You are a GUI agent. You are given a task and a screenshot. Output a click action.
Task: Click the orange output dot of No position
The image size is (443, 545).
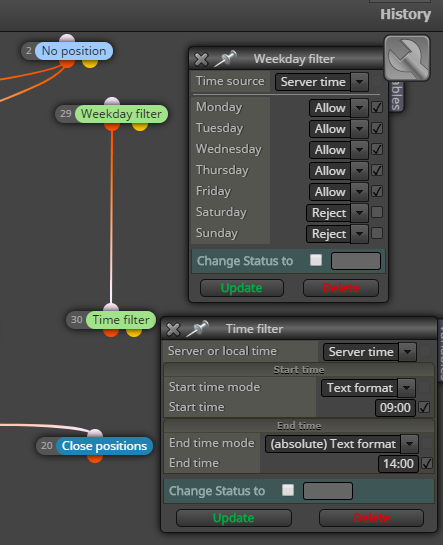click(67, 63)
